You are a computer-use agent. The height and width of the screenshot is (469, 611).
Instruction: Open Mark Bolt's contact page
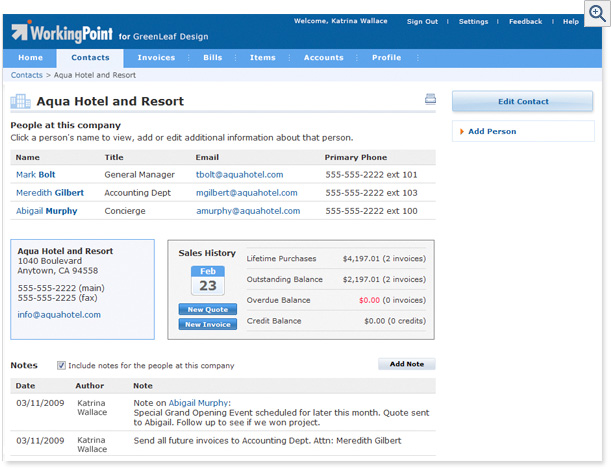tap(35, 175)
